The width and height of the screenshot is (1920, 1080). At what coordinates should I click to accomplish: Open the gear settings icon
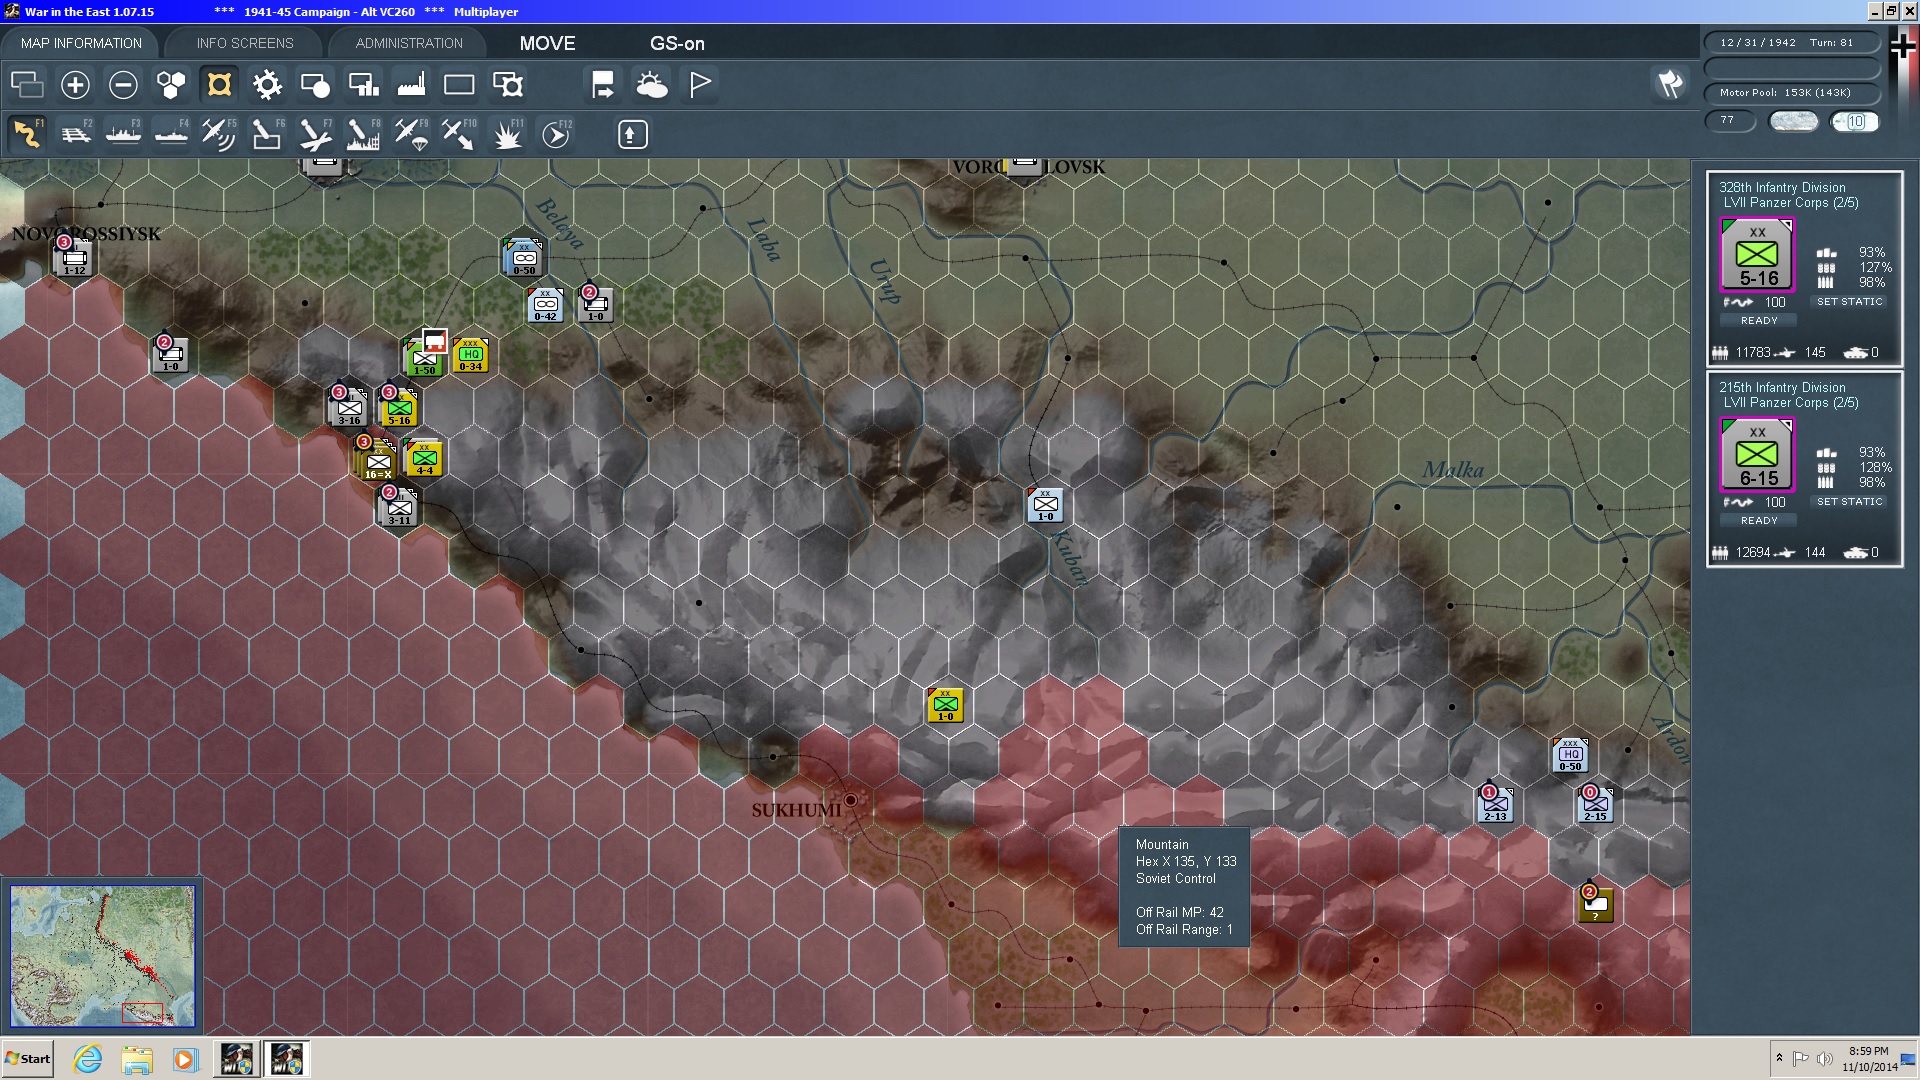tap(267, 85)
